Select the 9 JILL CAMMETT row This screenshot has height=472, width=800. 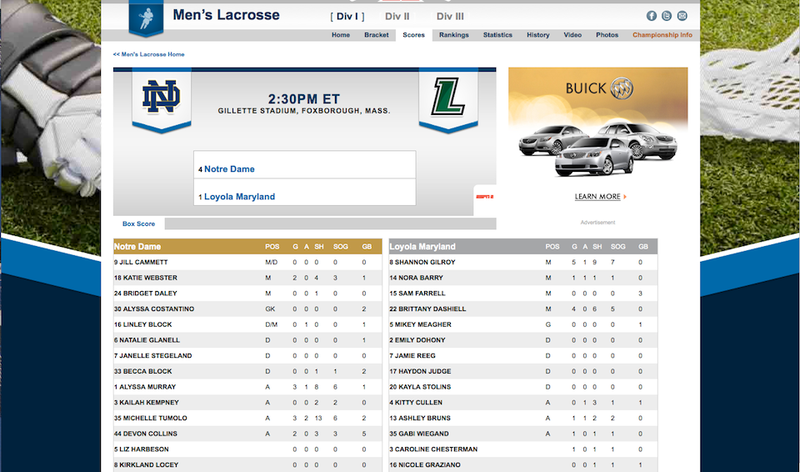click(x=247, y=262)
